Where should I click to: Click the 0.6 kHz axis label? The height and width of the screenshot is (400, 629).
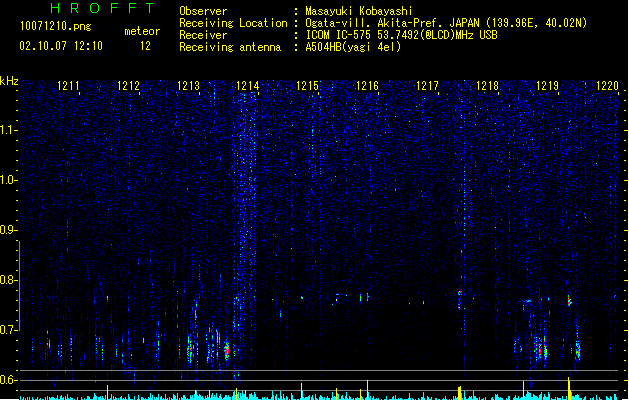[x=8, y=380]
